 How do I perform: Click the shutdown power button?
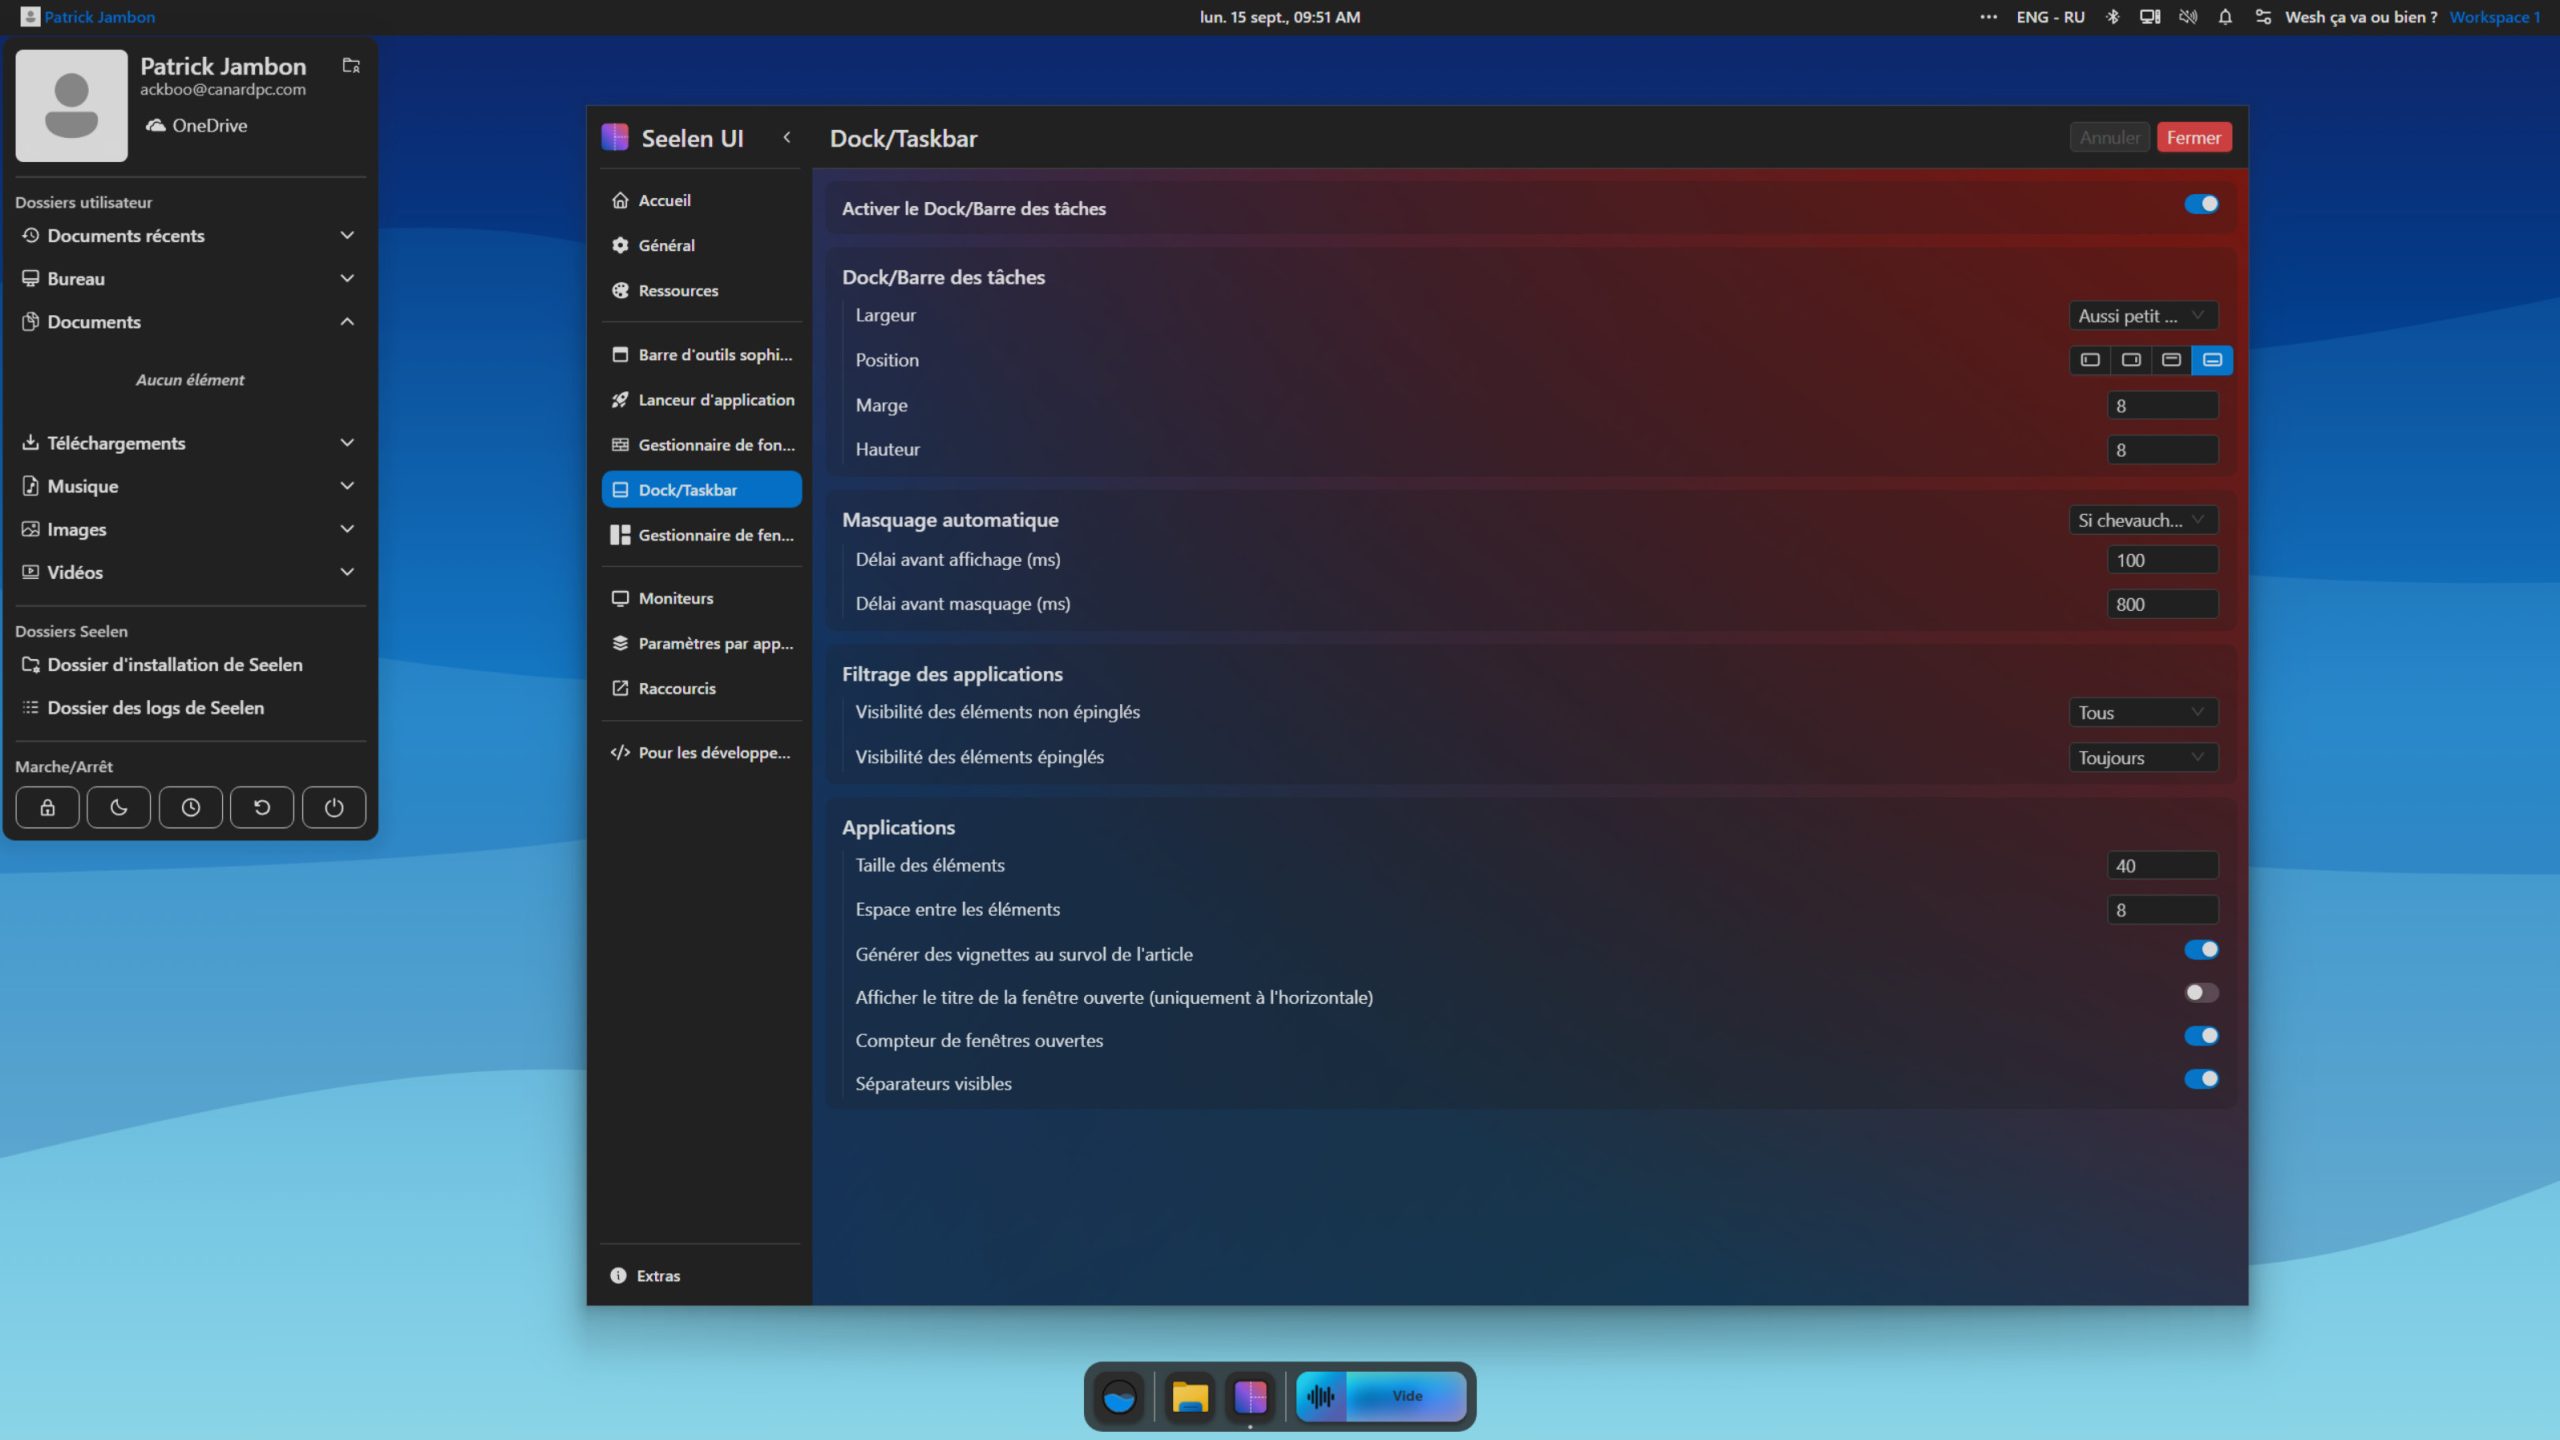pos(334,807)
